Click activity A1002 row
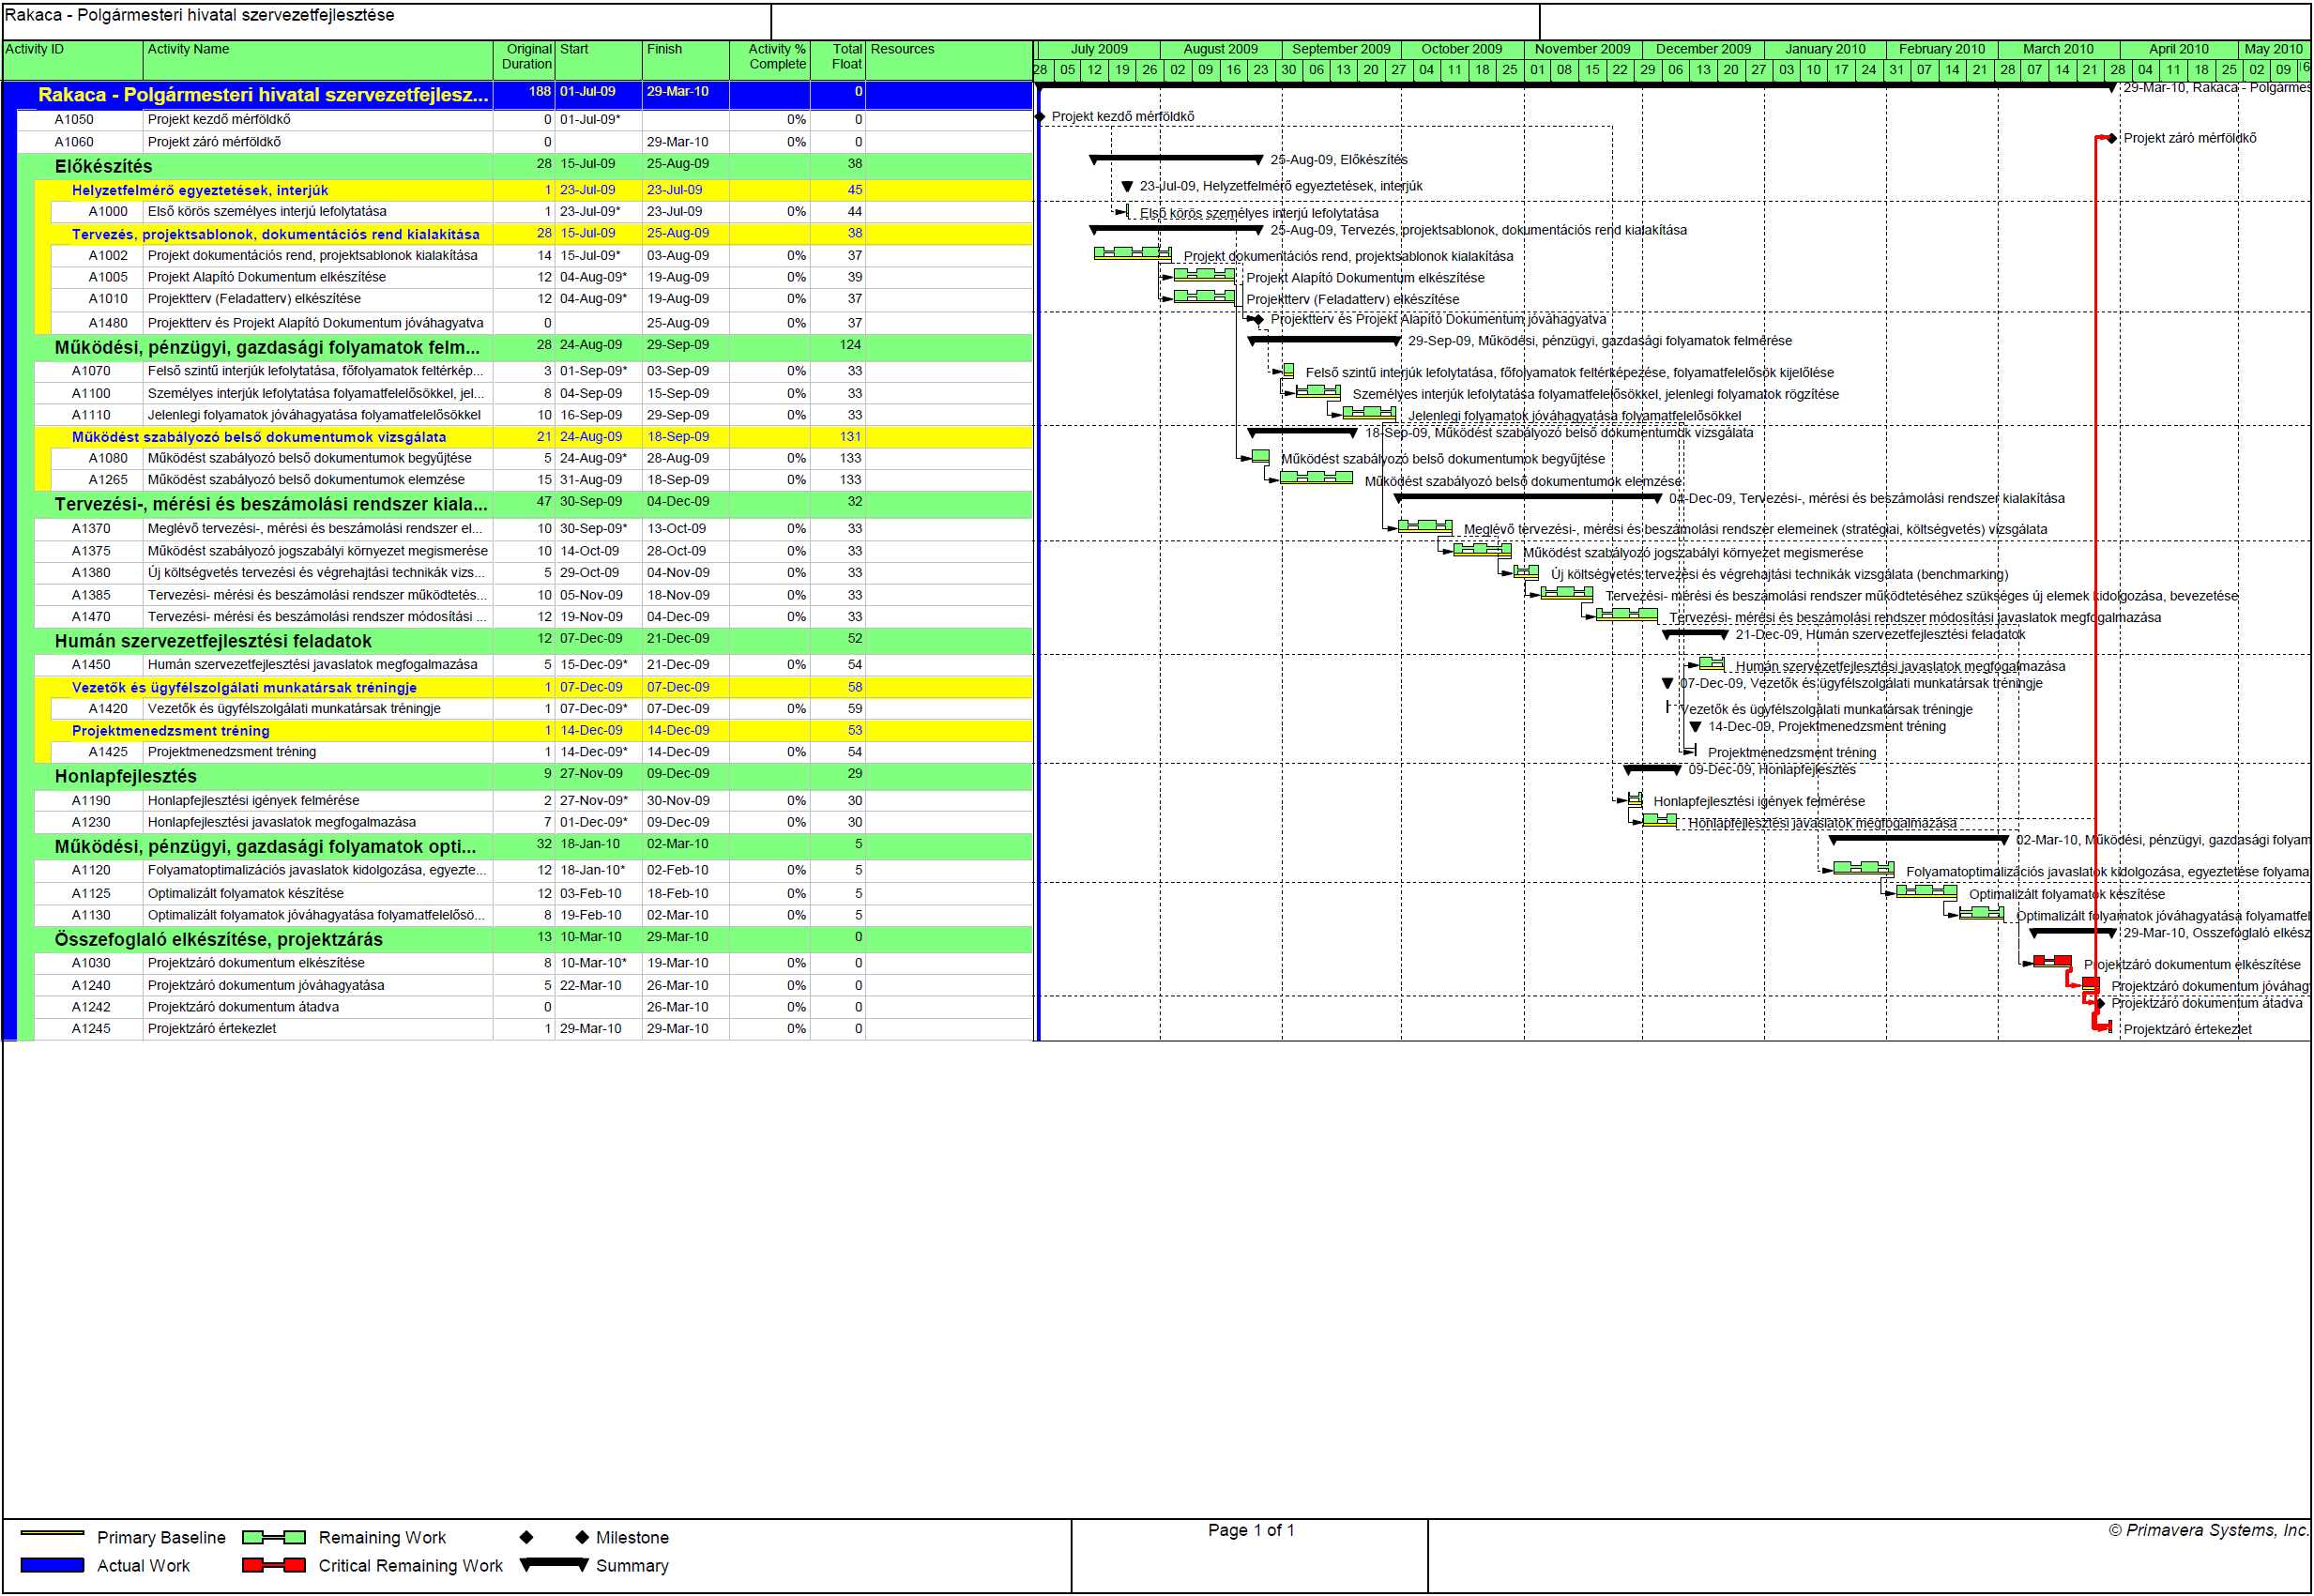Screen dimensions: 2314x1596 coord(543,255)
